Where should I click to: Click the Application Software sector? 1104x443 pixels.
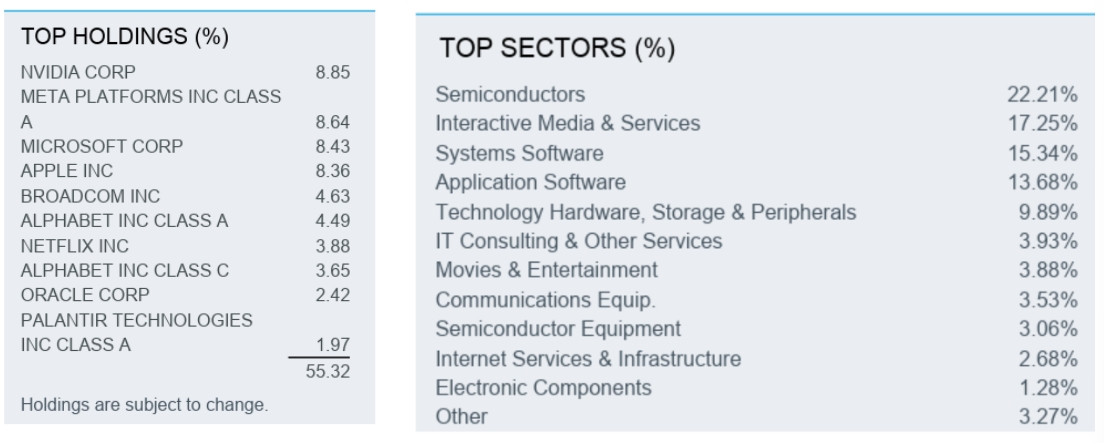(x=530, y=183)
